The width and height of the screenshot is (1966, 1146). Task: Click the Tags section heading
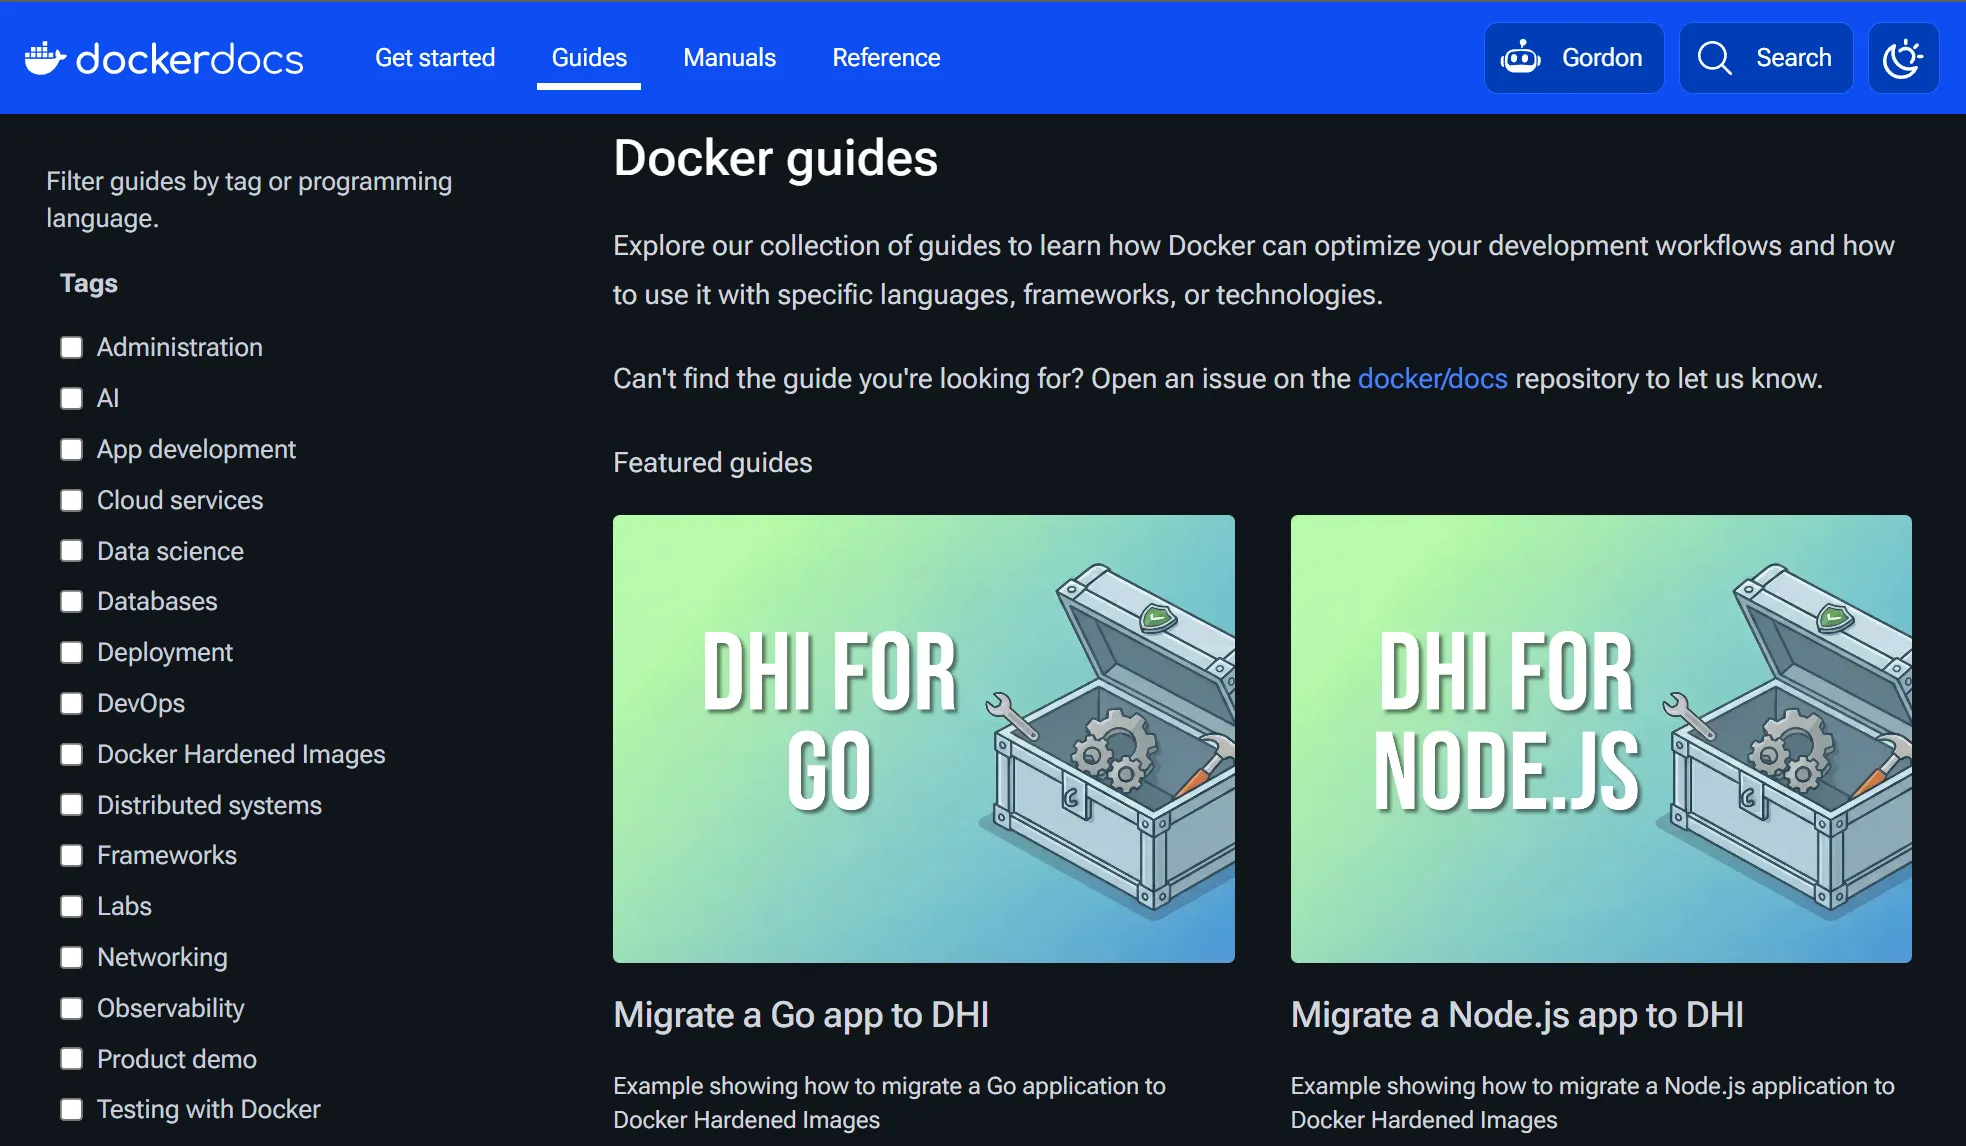pyautogui.click(x=89, y=283)
